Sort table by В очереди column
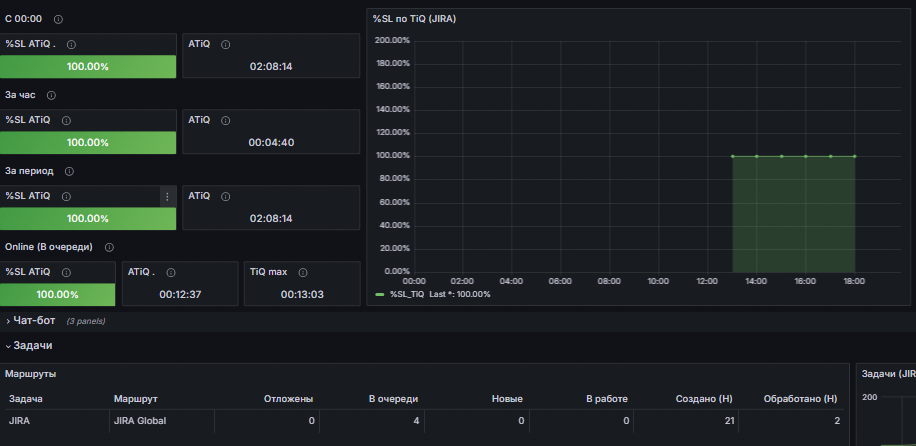This screenshot has width=916, height=446. point(393,399)
